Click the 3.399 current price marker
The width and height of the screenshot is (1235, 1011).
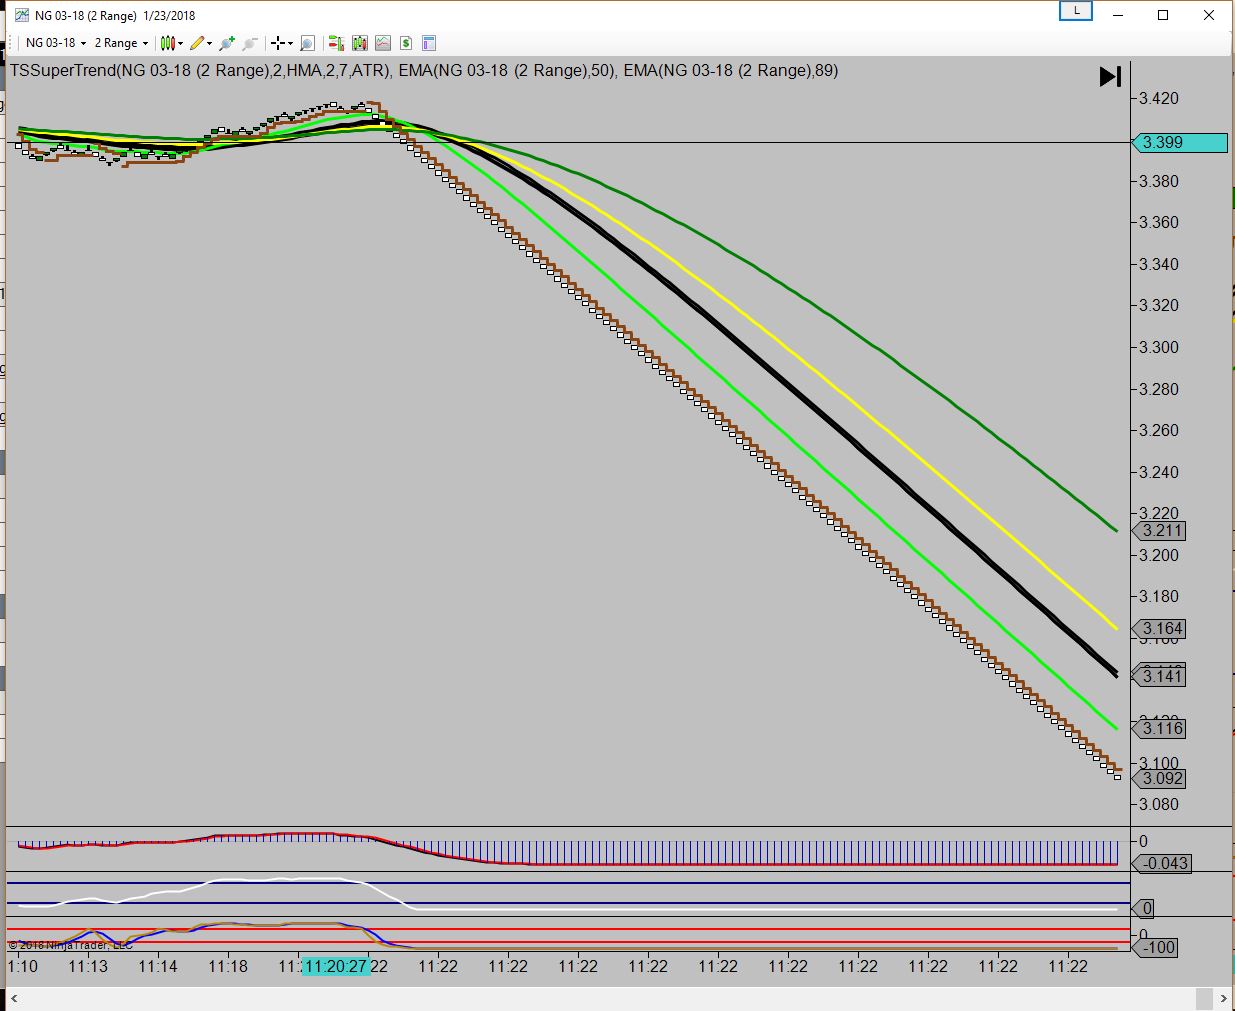(1179, 143)
